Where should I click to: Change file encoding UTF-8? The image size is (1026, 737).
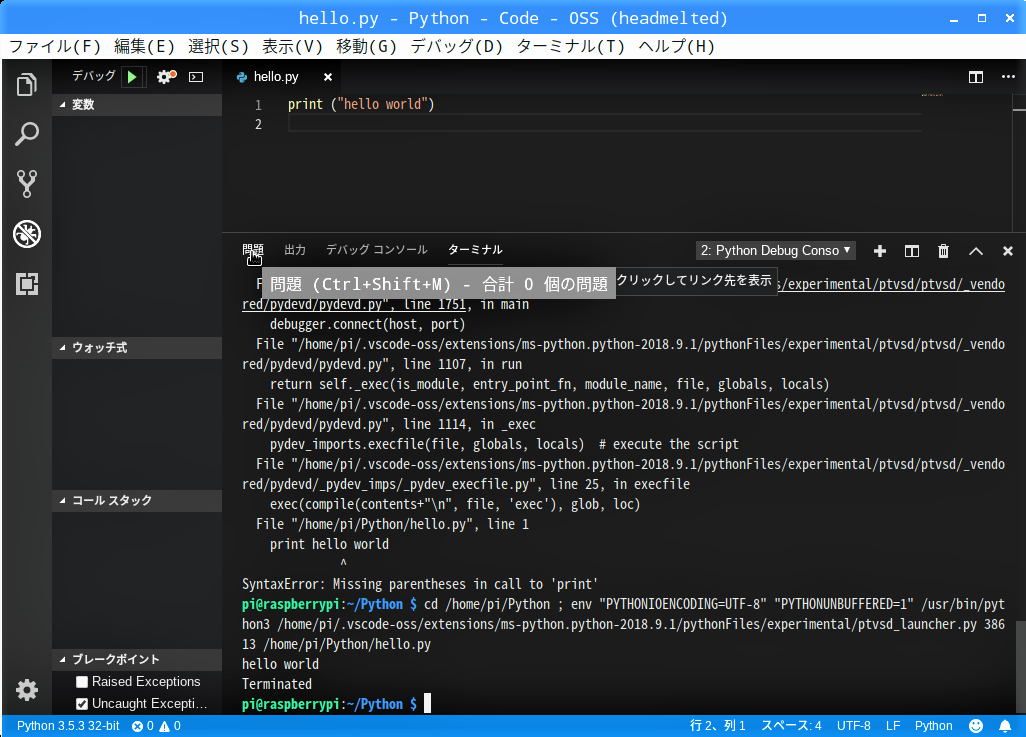click(x=854, y=726)
